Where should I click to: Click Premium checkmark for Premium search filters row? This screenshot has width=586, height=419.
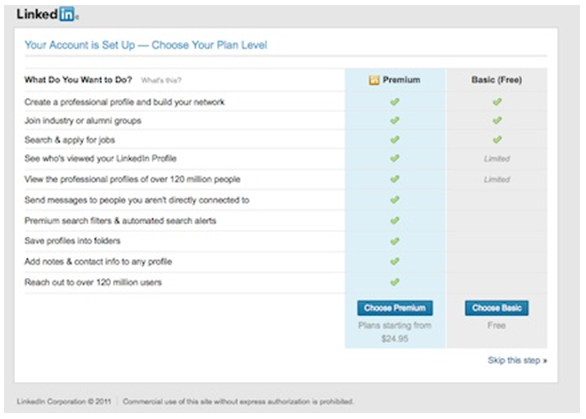click(395, 221)
